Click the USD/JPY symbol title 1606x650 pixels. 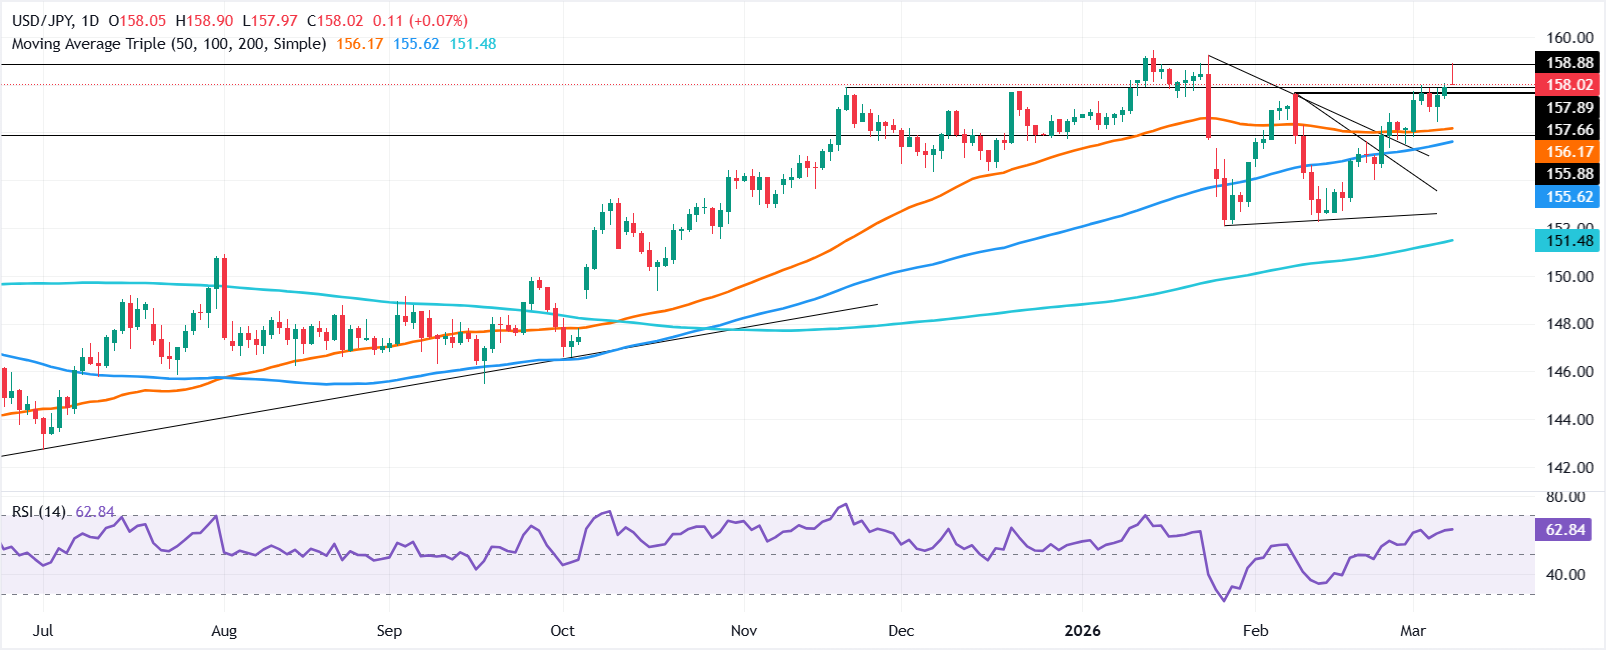pyautogui.click(x=44, y=21)
